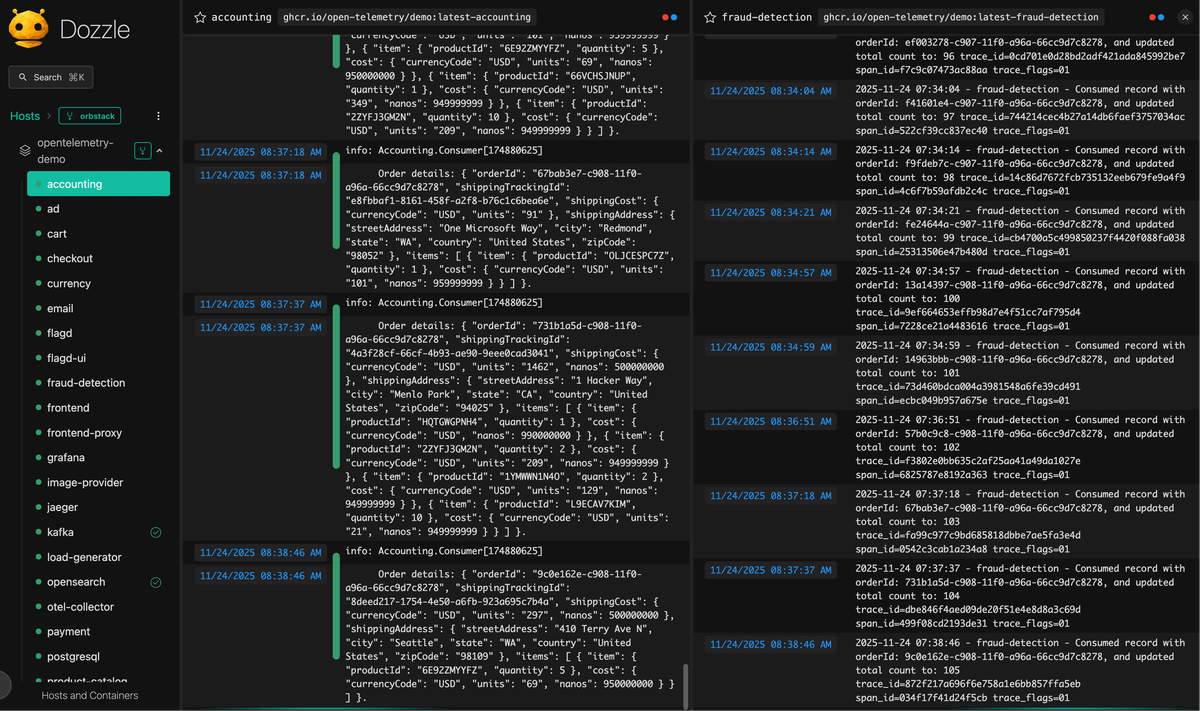Click accounting info line timestamped 08:37:18 AM
The height and width of the screenshot is (711, 1200).
(x=444, y=152)
